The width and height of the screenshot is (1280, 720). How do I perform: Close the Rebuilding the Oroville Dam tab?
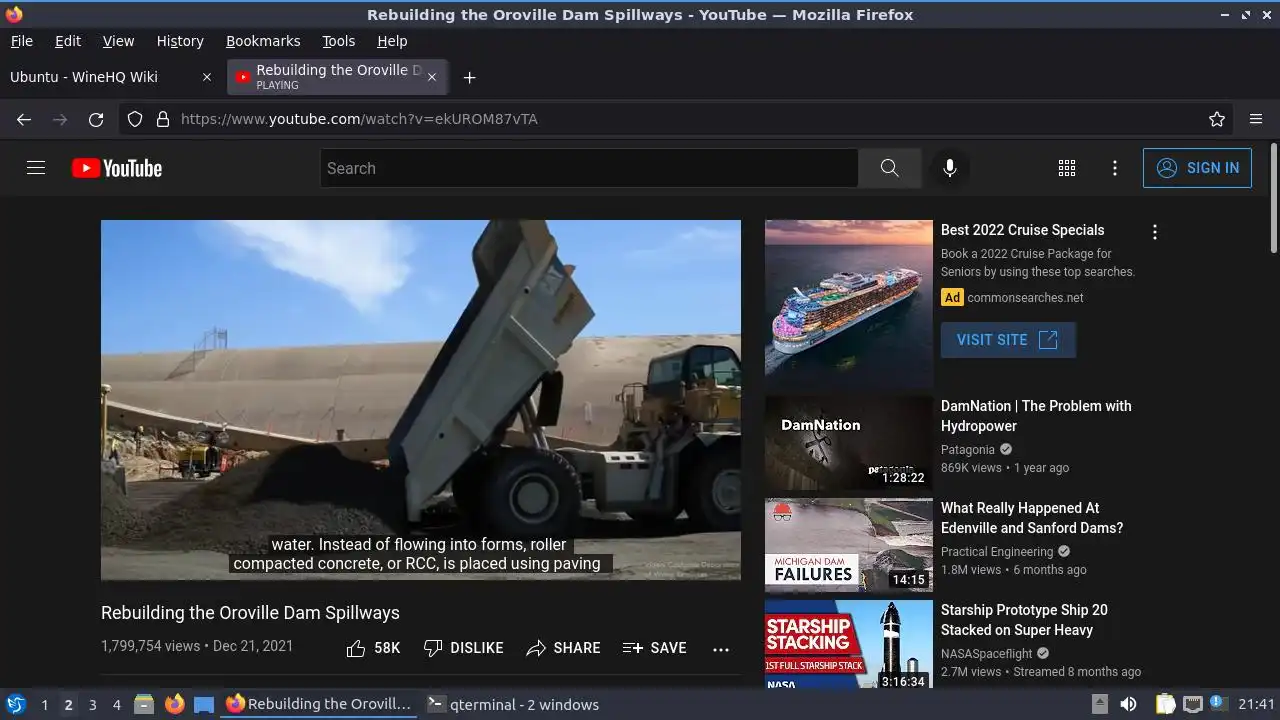pyautogui.click(x=432, y=77)
